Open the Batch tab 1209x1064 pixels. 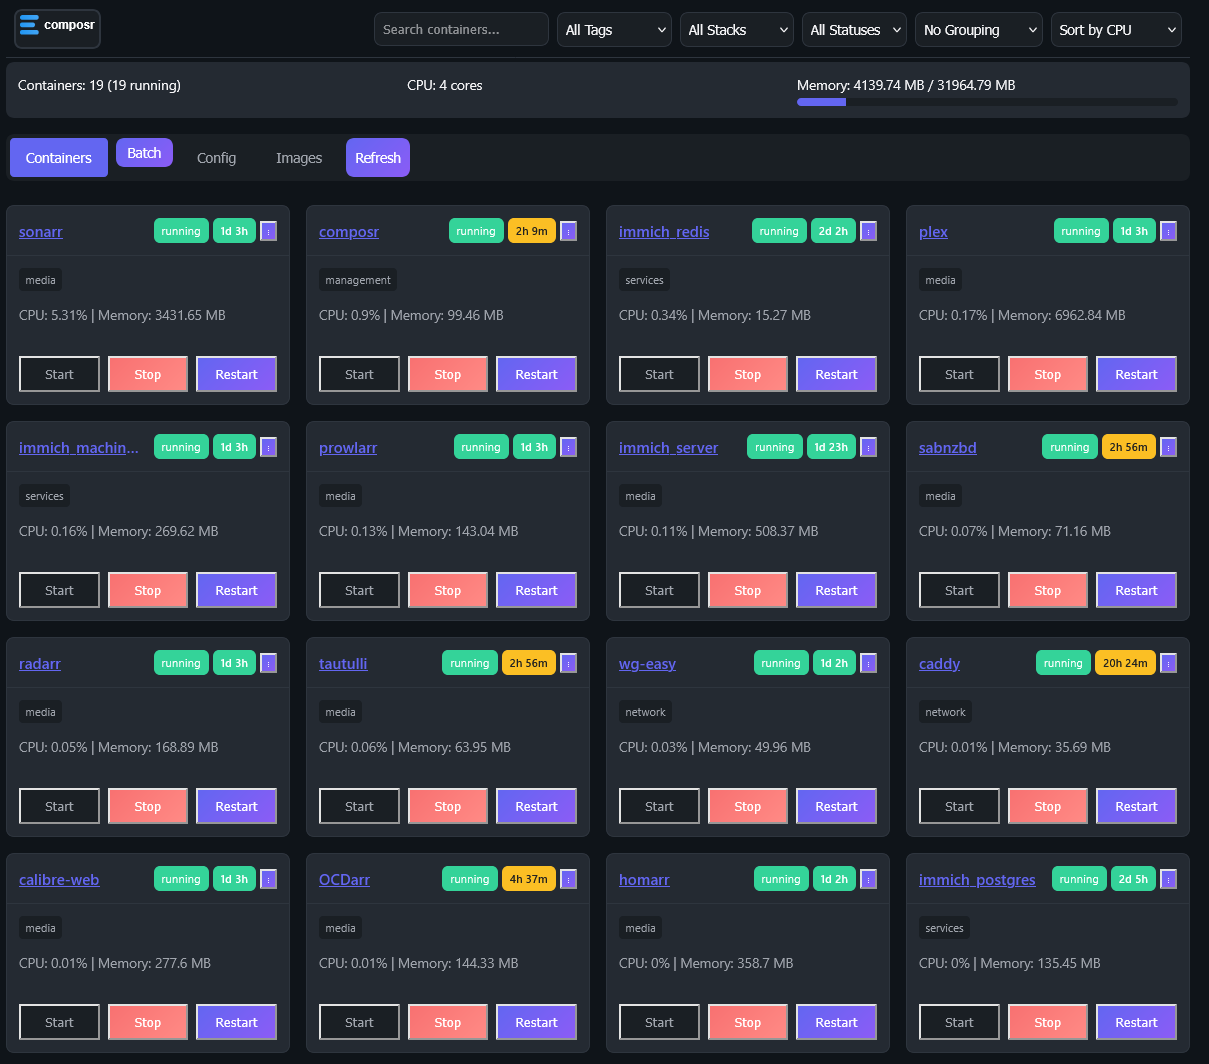coord(144,153)
